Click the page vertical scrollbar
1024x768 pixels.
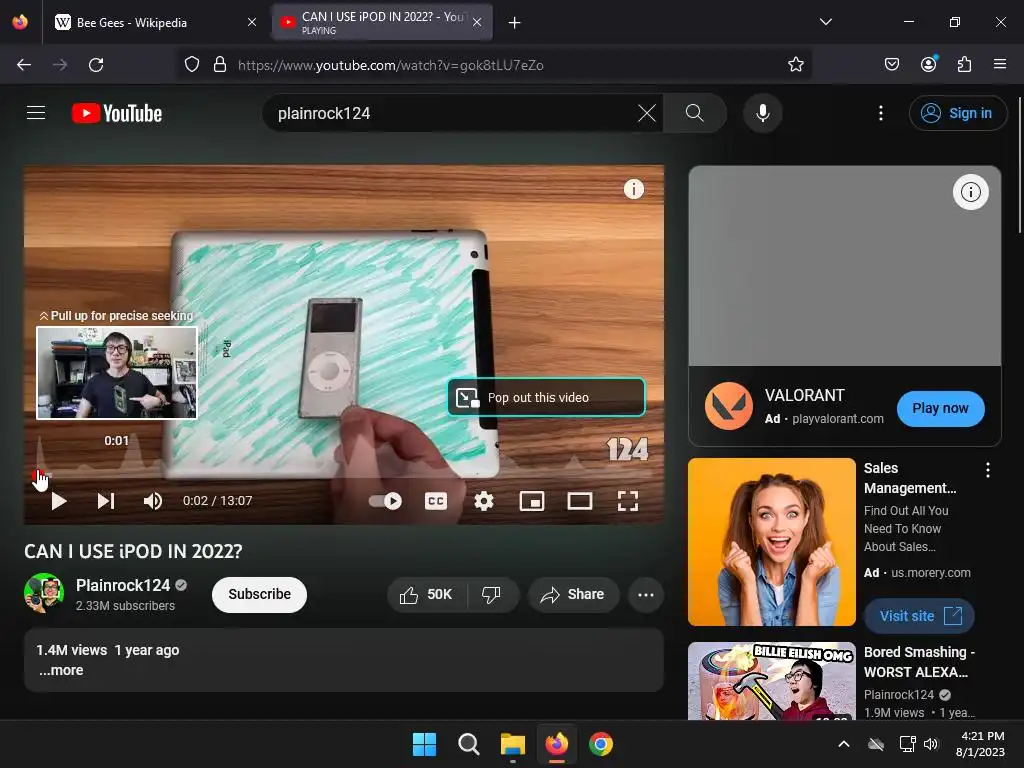point(1019,165)
